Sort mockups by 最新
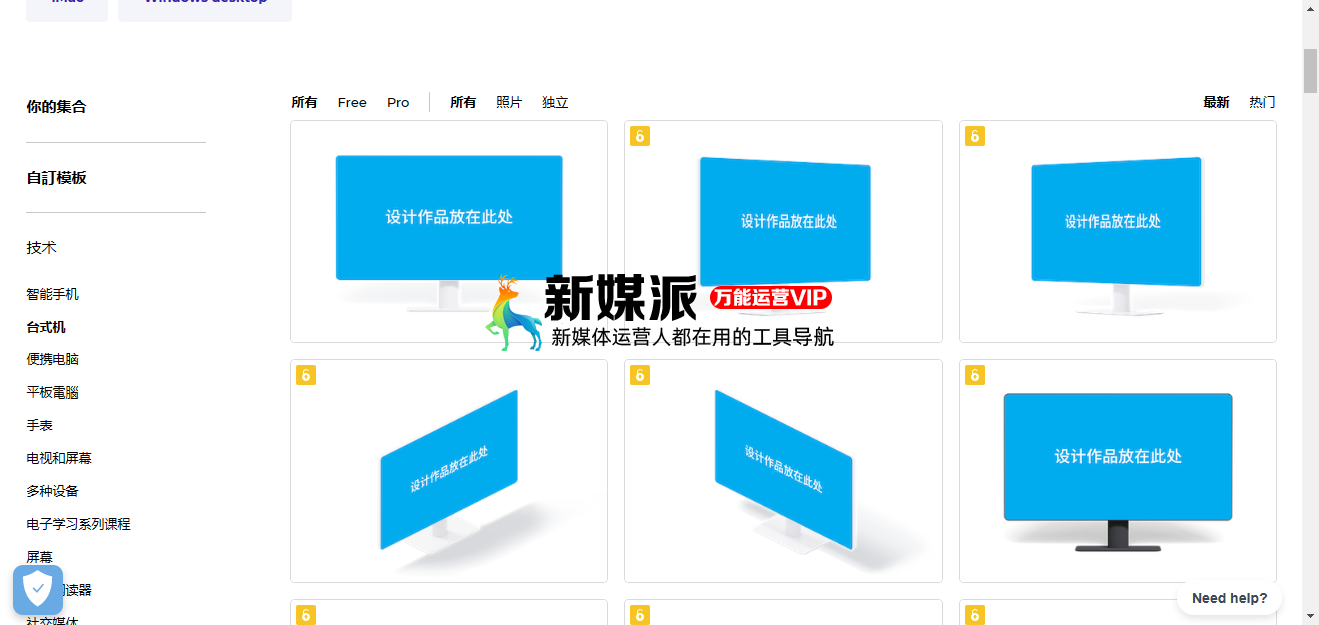This screenshot has width=1319, height=625. 1216,102
